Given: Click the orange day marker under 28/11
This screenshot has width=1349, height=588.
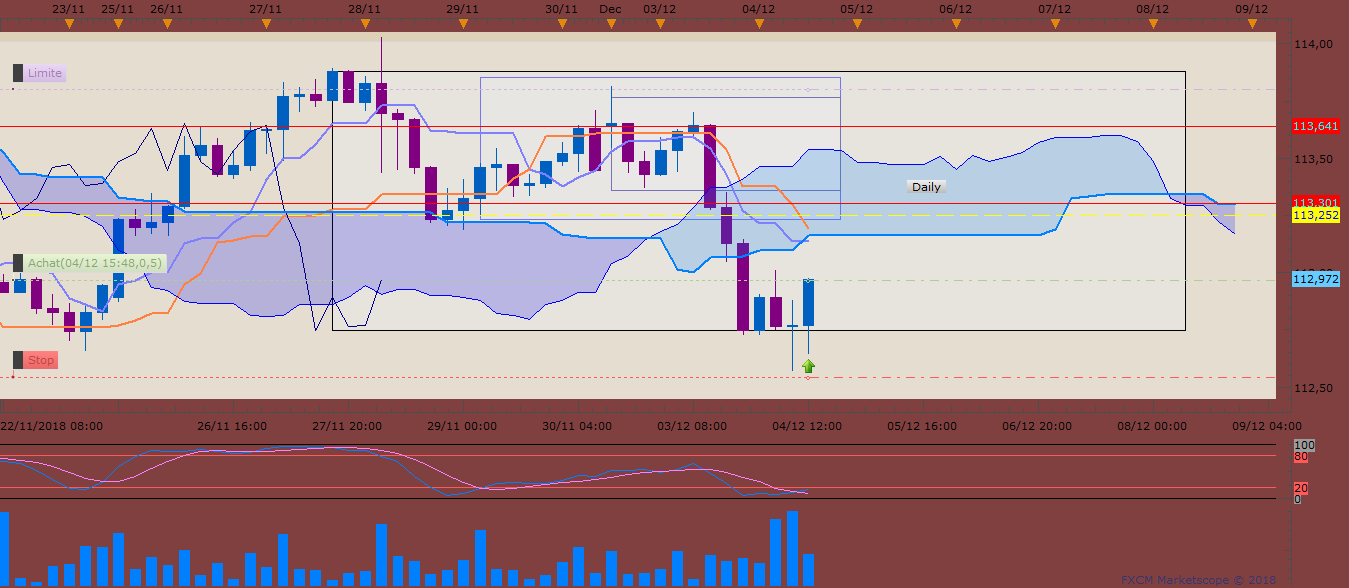Looking at the screenshot, I should click(x=364, y=24).
